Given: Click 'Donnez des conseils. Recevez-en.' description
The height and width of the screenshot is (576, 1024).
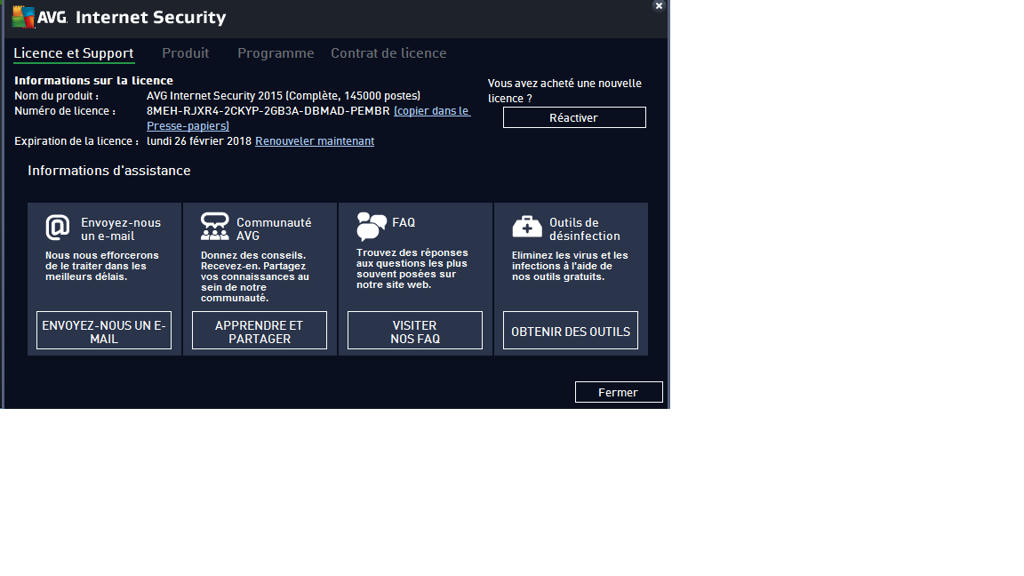Looking at the screenshot, I should pyautogui.click(x=255, y=276).
